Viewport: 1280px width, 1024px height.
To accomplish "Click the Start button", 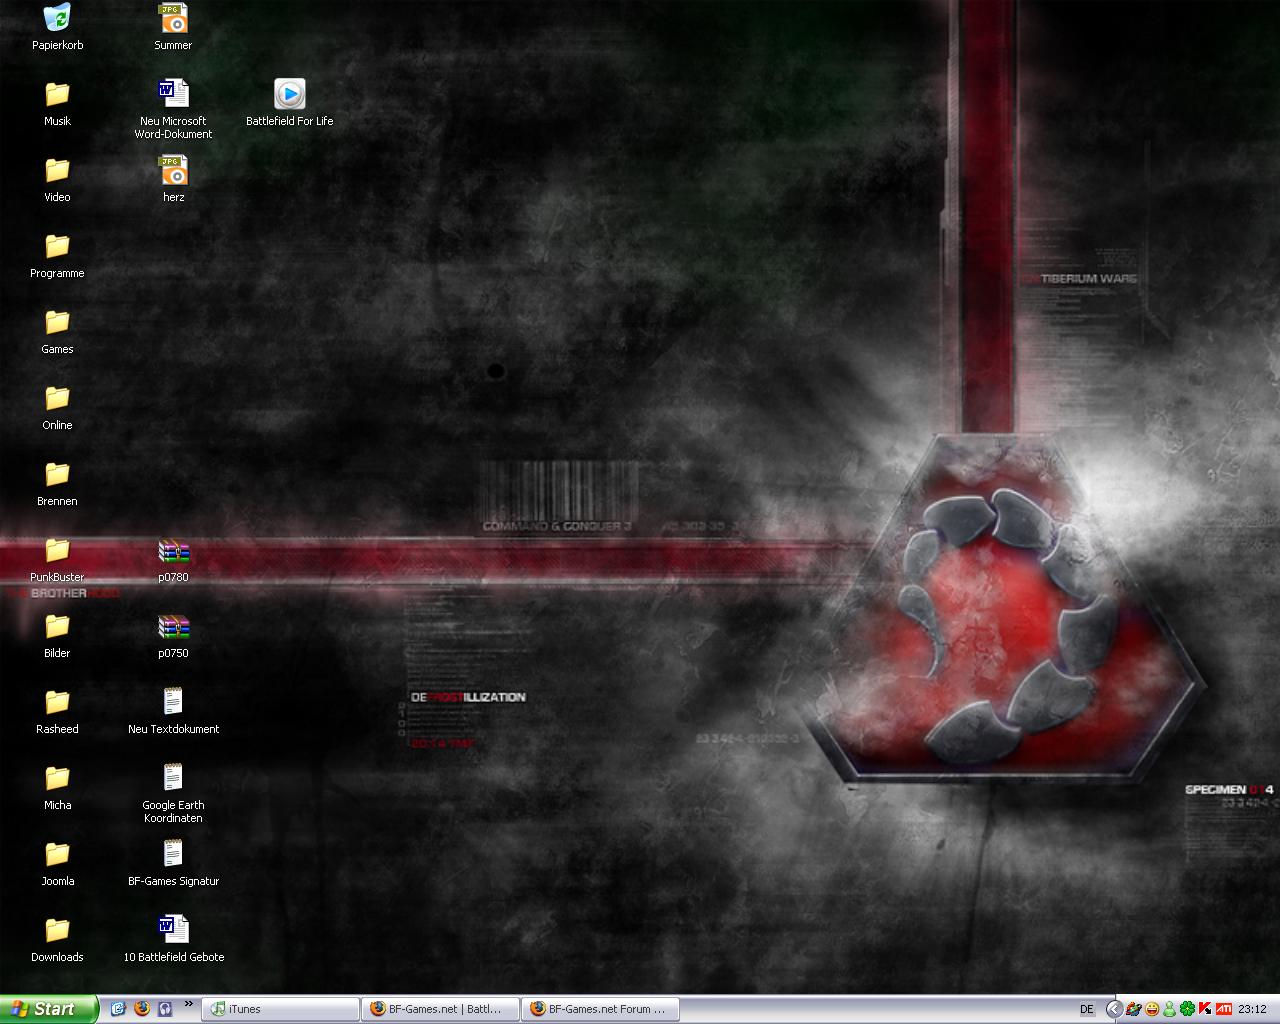I will point(48,1009).
